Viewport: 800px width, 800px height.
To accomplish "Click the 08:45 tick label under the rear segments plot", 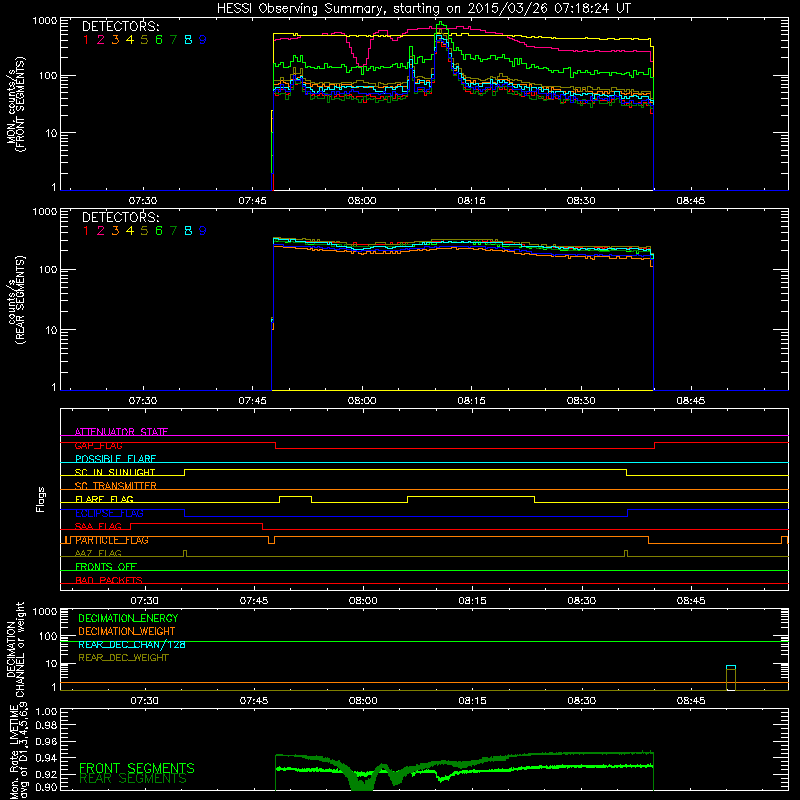I will (691, 401).
